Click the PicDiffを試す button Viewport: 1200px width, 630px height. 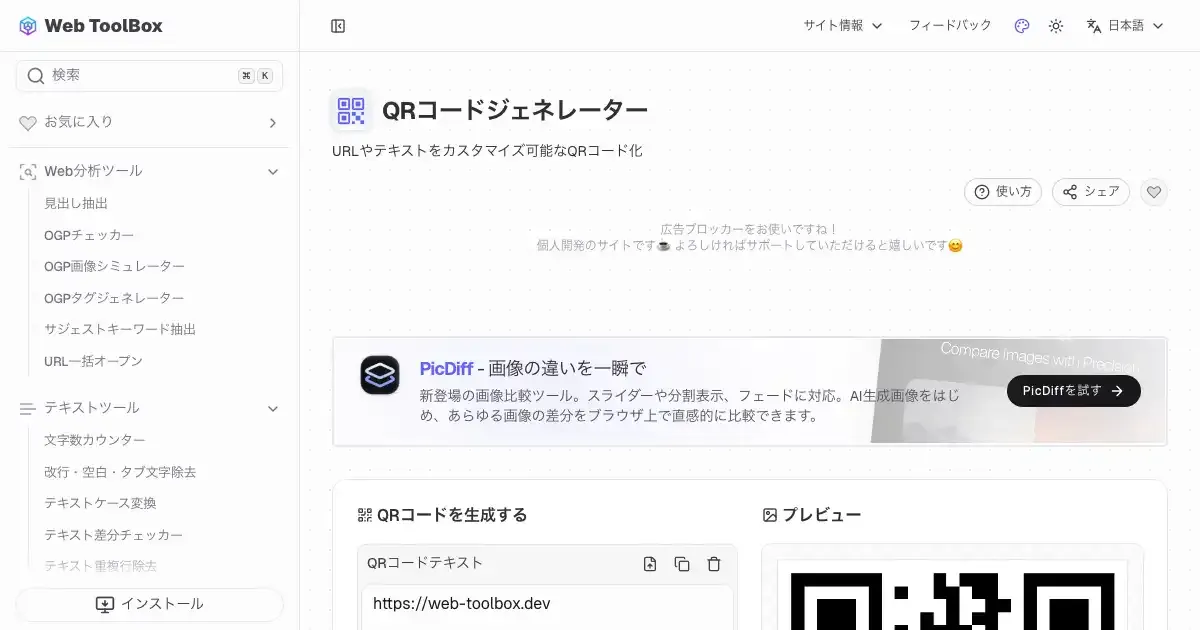coord(1073,391)
